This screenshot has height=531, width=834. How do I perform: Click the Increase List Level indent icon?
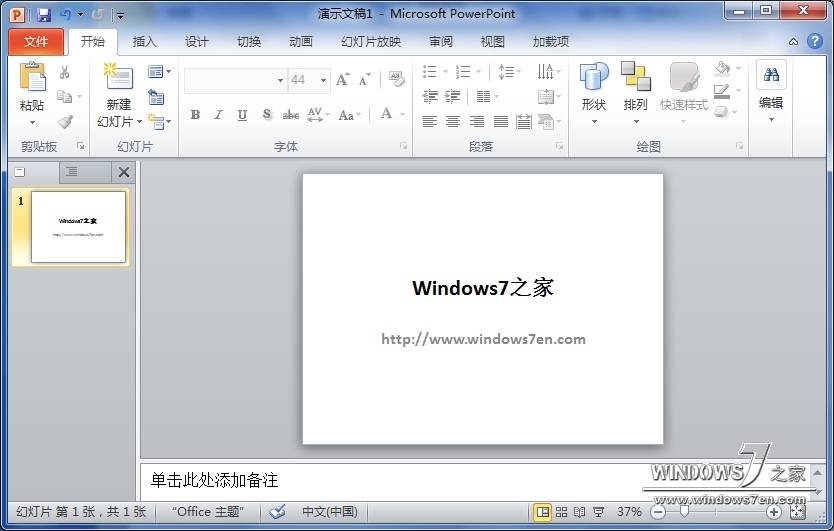click(453, 96)
